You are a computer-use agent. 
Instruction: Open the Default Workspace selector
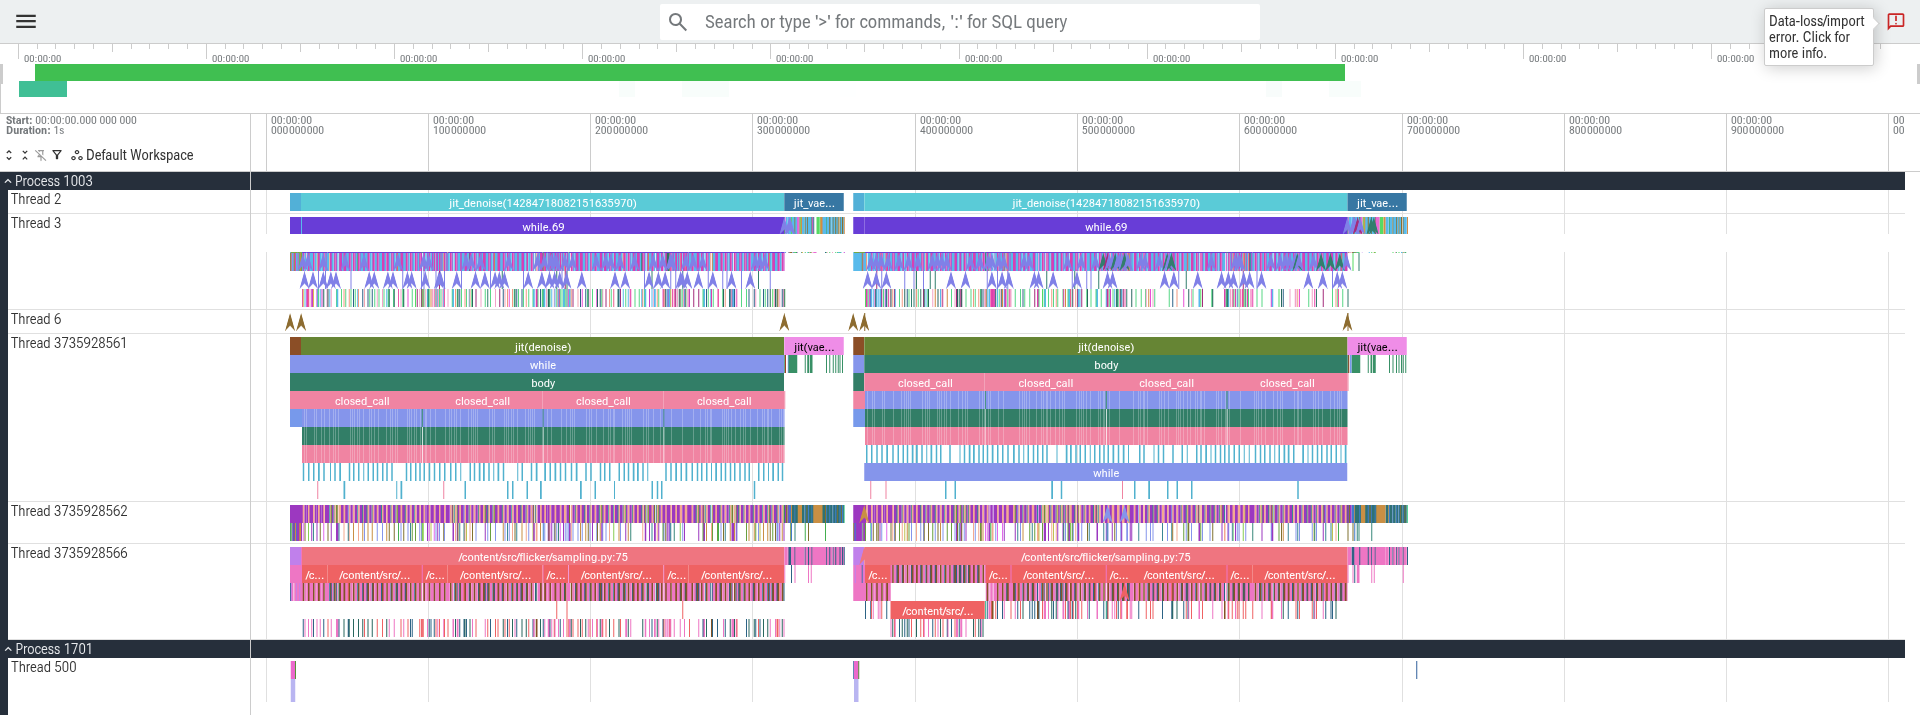click(133, 155)
